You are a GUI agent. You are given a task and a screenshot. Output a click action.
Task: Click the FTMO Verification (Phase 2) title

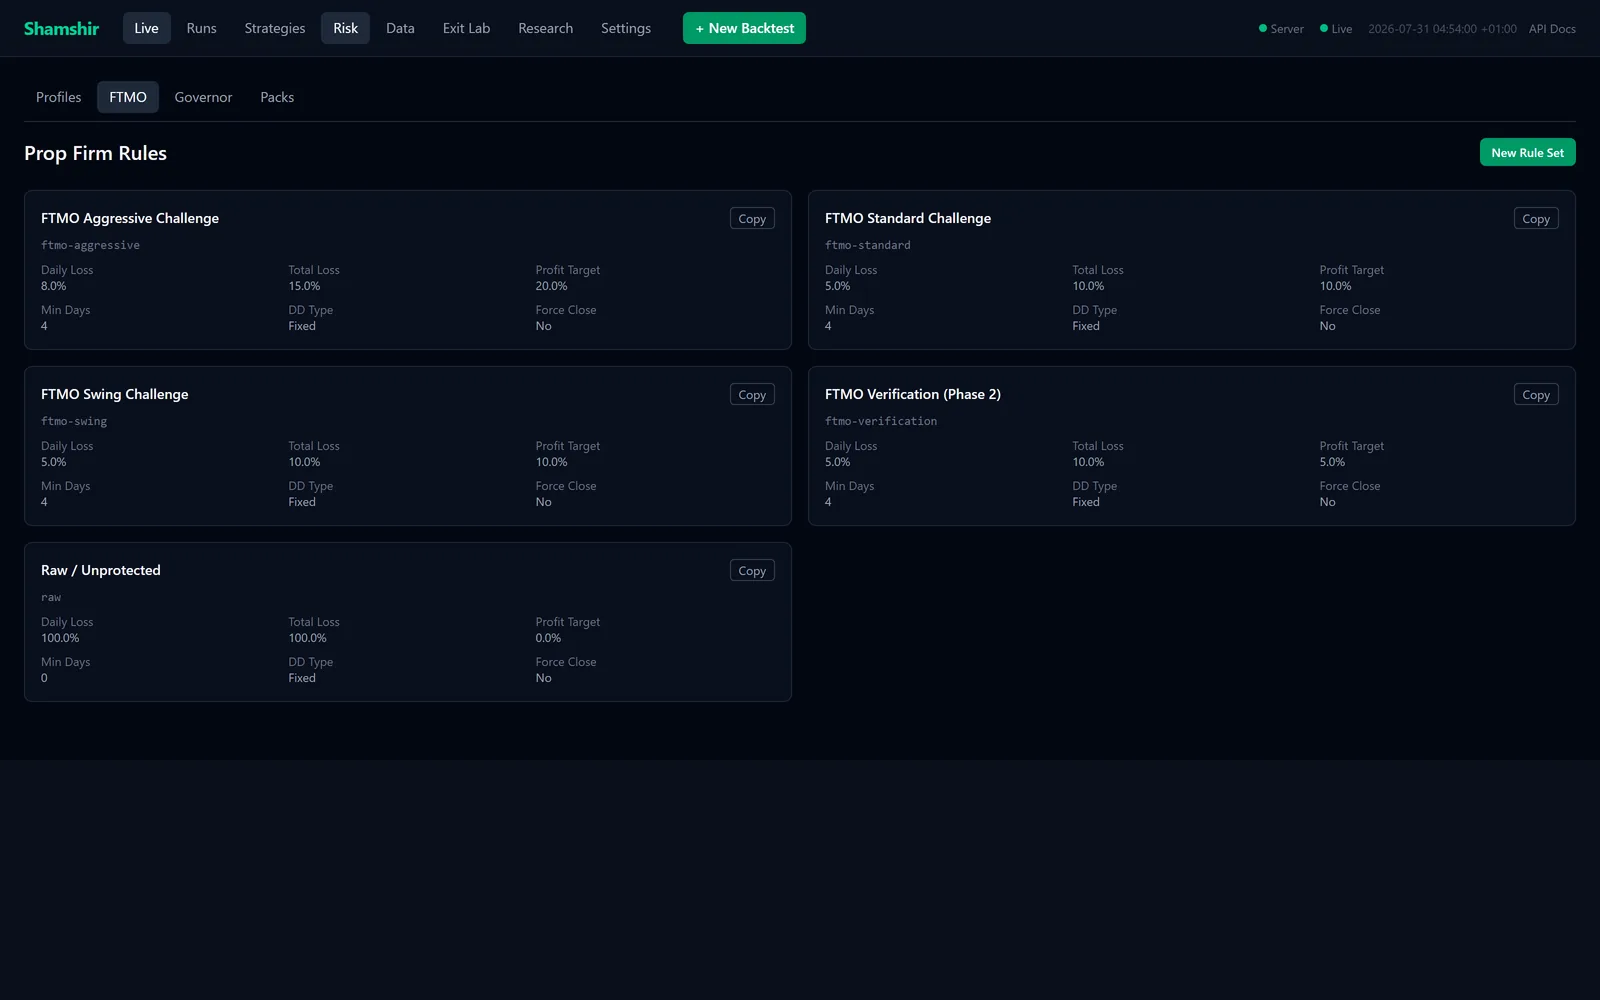point(913,394)
